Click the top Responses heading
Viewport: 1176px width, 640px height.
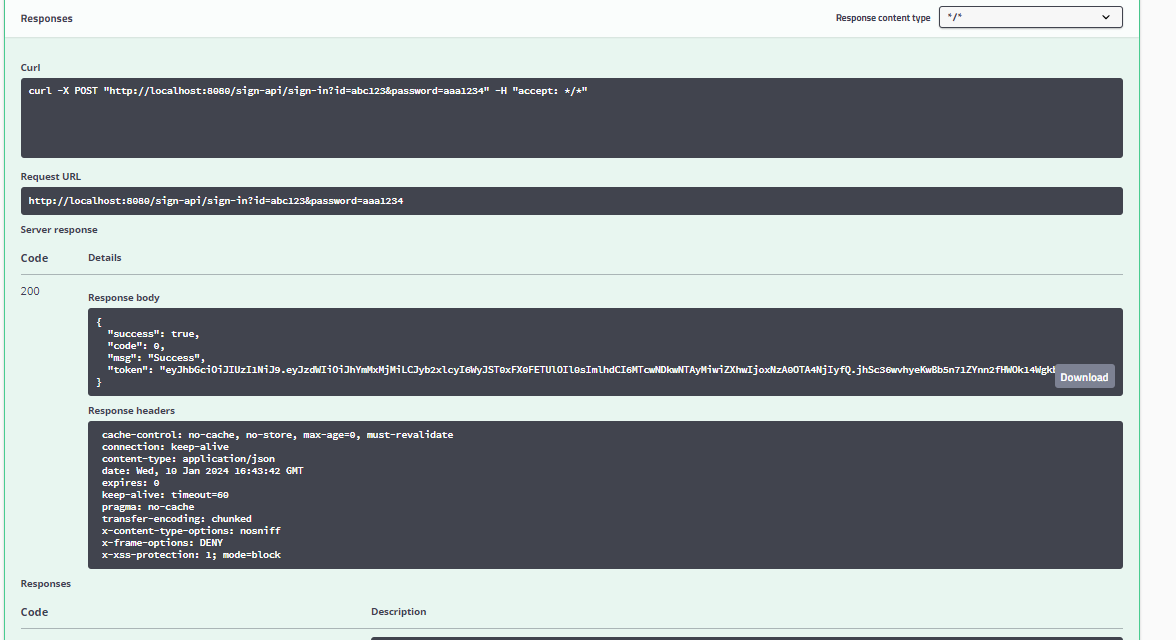[46, 19]
